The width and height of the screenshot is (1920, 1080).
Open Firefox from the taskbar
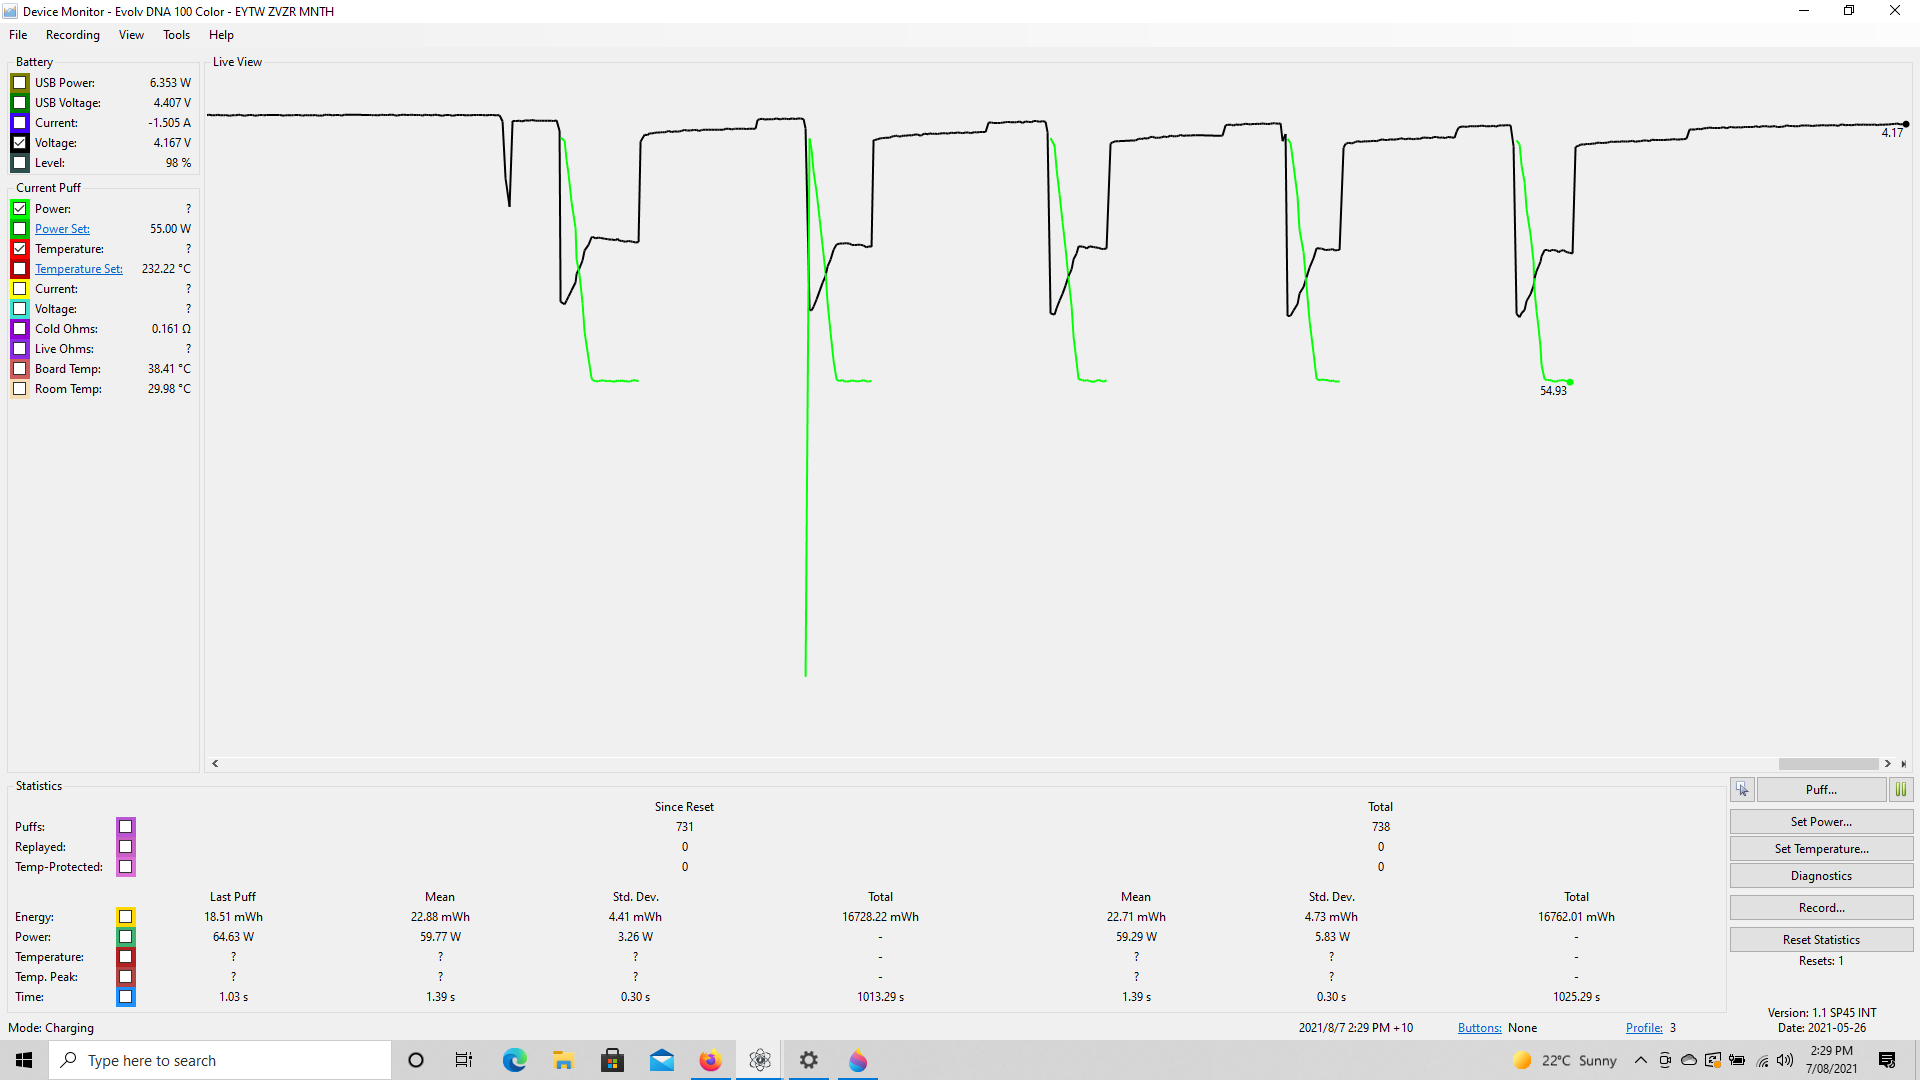click(710, 1060)
